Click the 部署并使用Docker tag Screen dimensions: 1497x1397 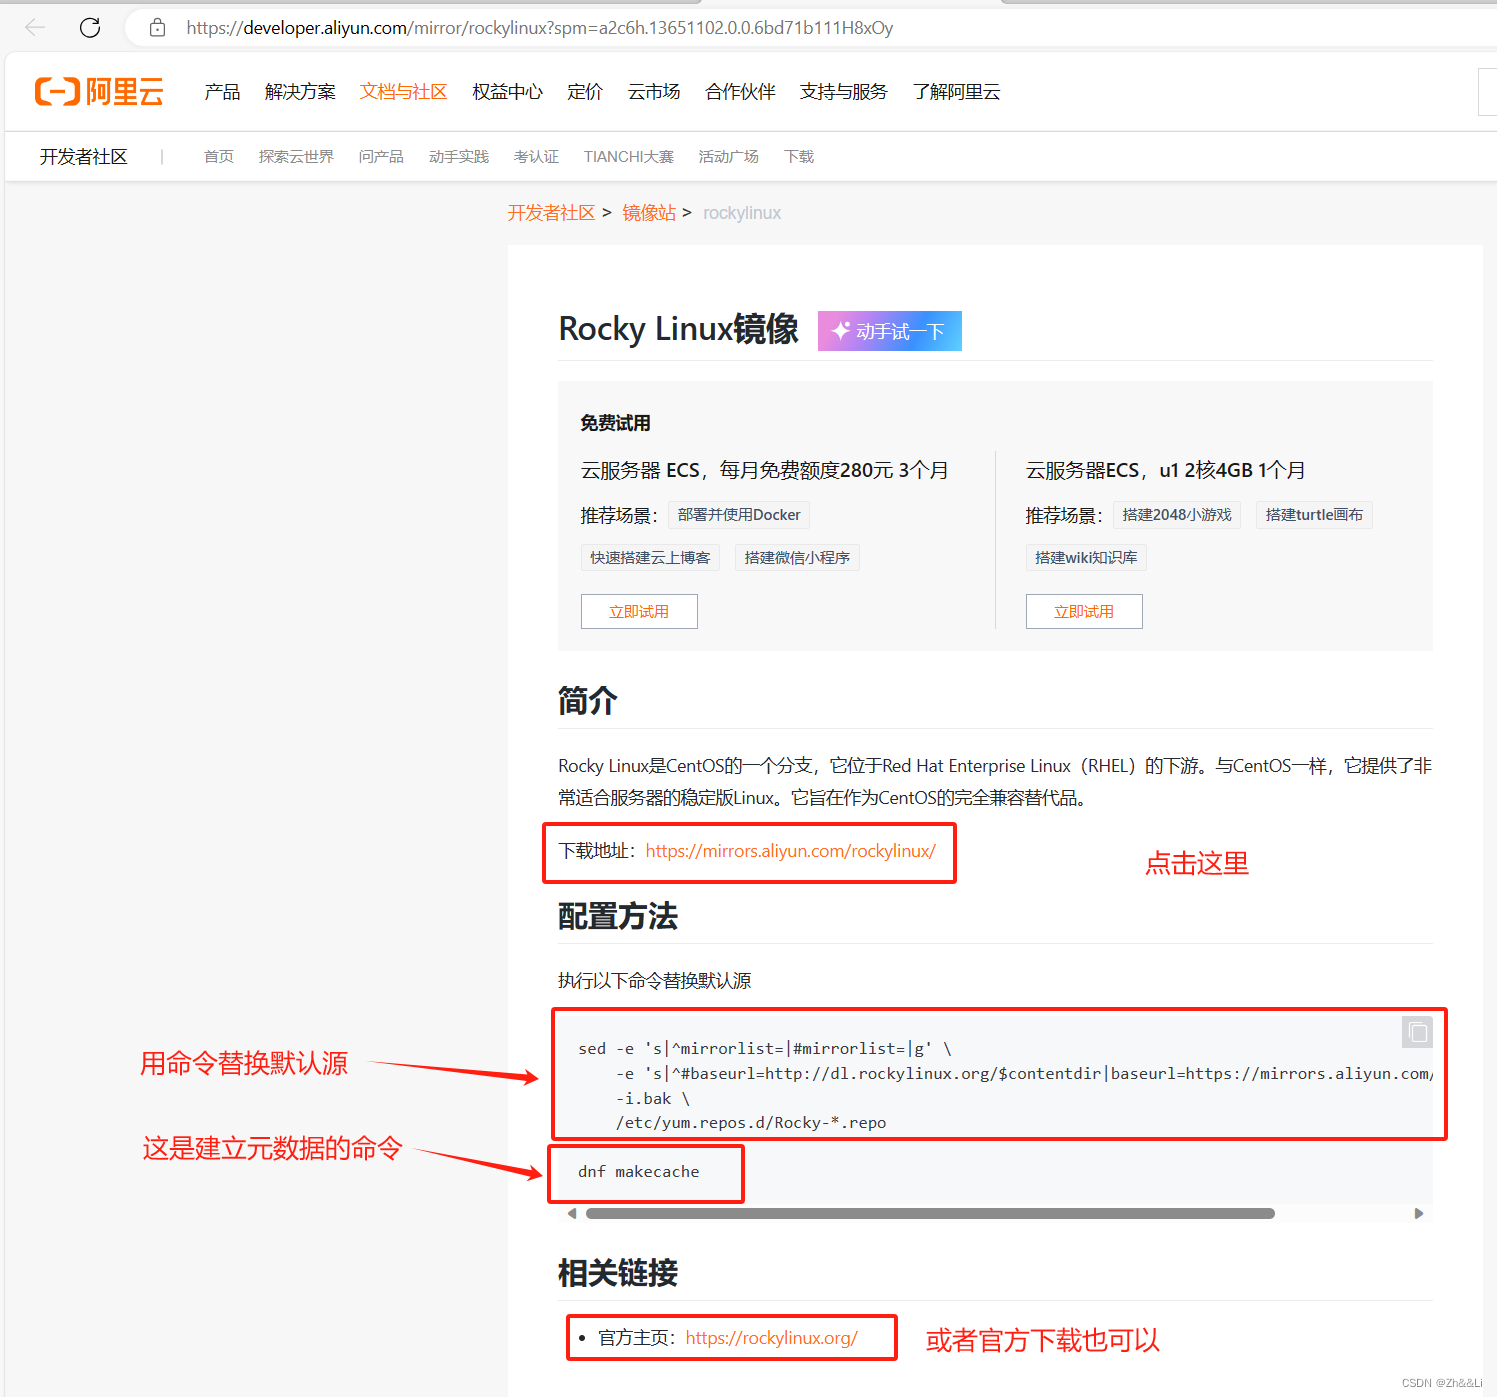point(739,515)
